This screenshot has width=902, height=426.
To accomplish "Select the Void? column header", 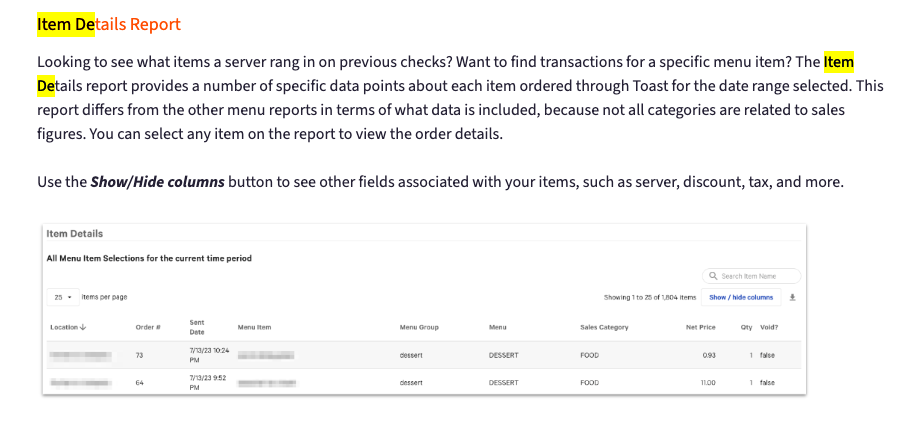I will click(x=768, y=327).
